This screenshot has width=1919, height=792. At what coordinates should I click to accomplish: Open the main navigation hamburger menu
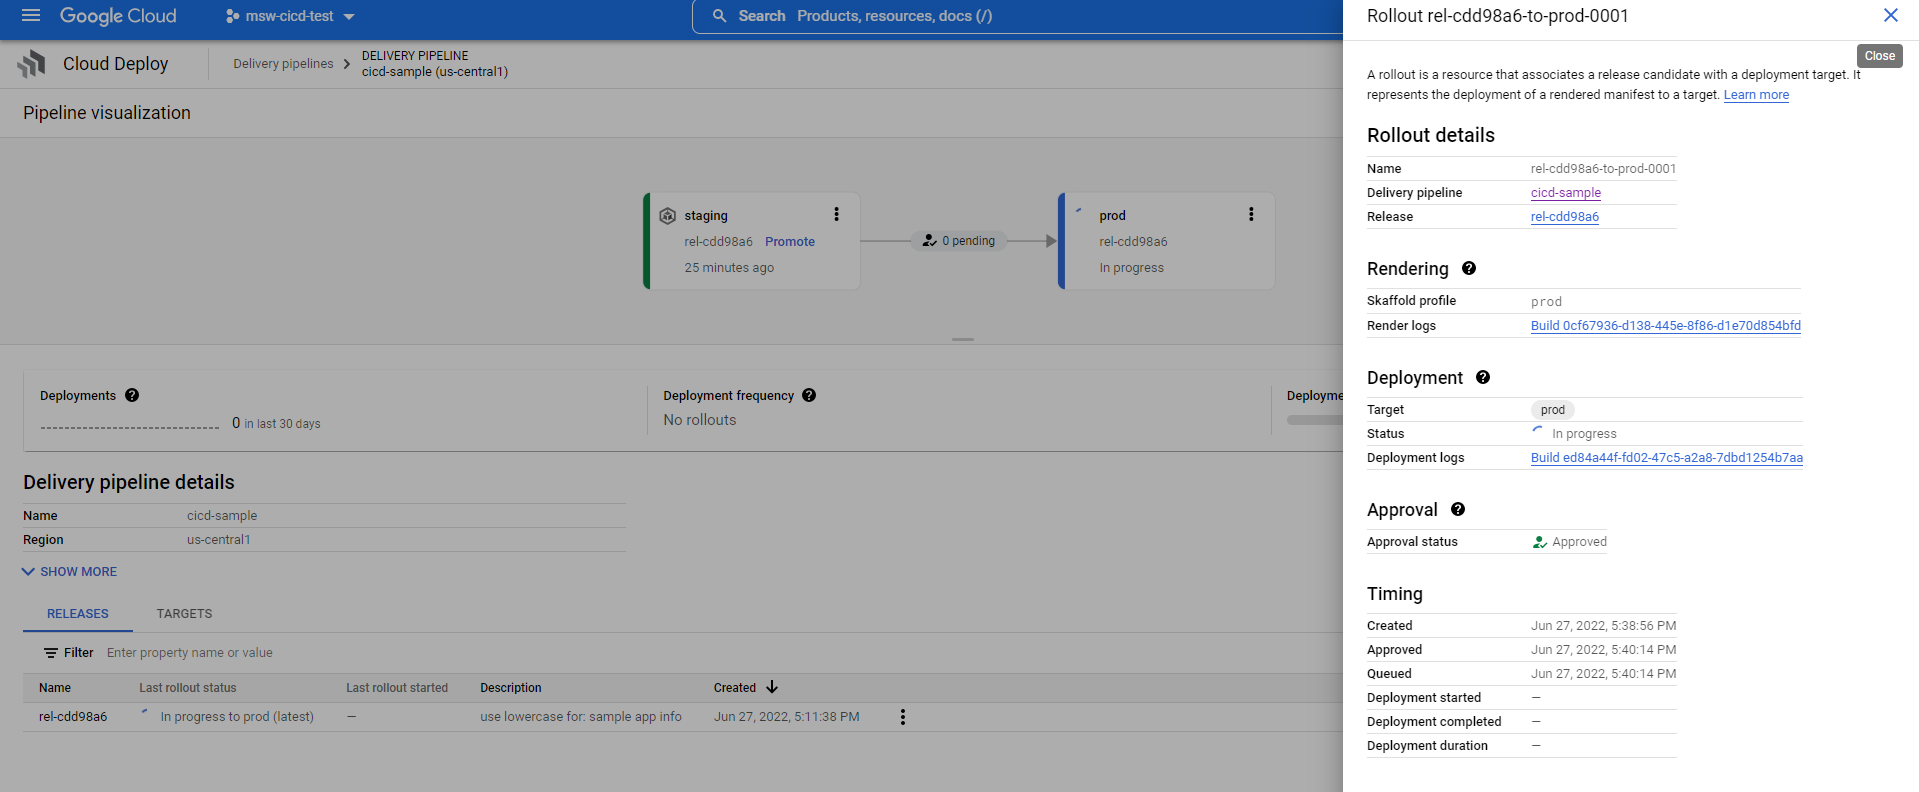tap(31, 16)
